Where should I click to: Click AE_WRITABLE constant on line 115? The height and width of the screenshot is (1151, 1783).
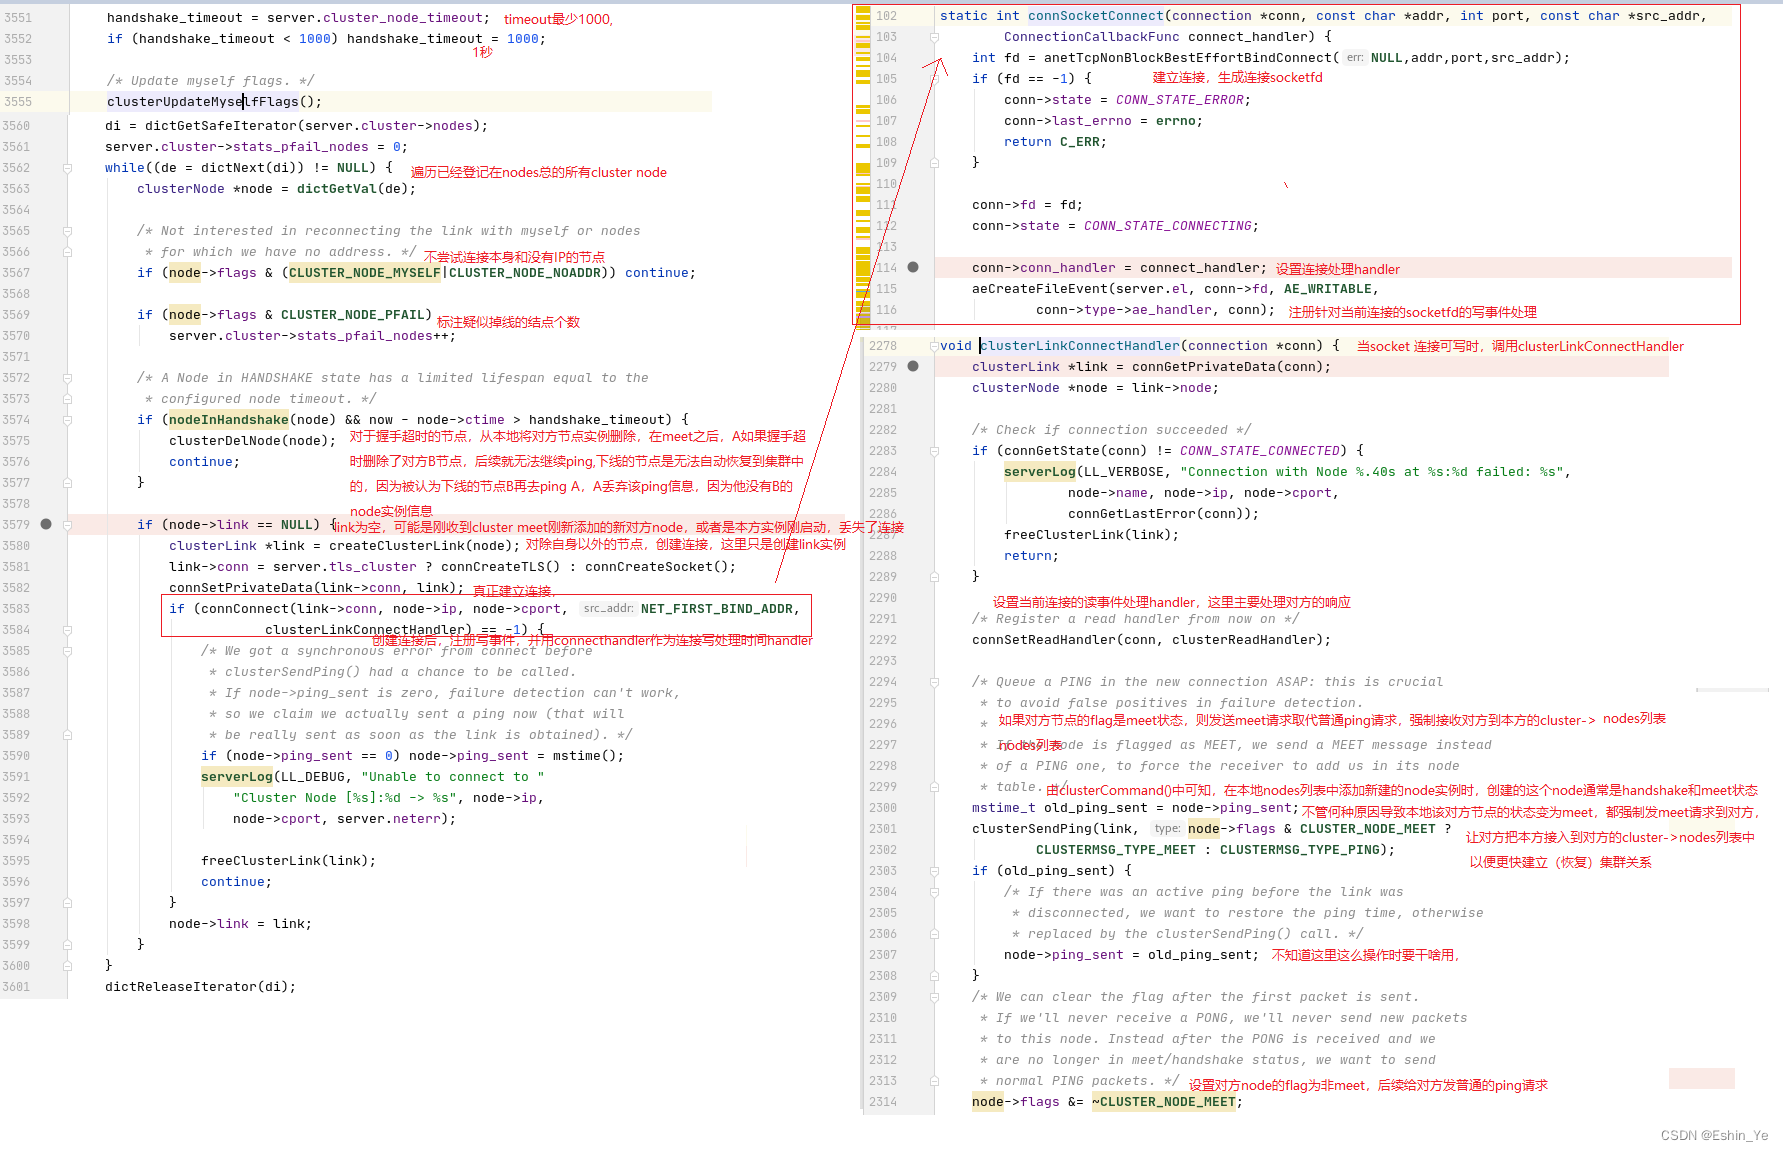point(1328,289)
